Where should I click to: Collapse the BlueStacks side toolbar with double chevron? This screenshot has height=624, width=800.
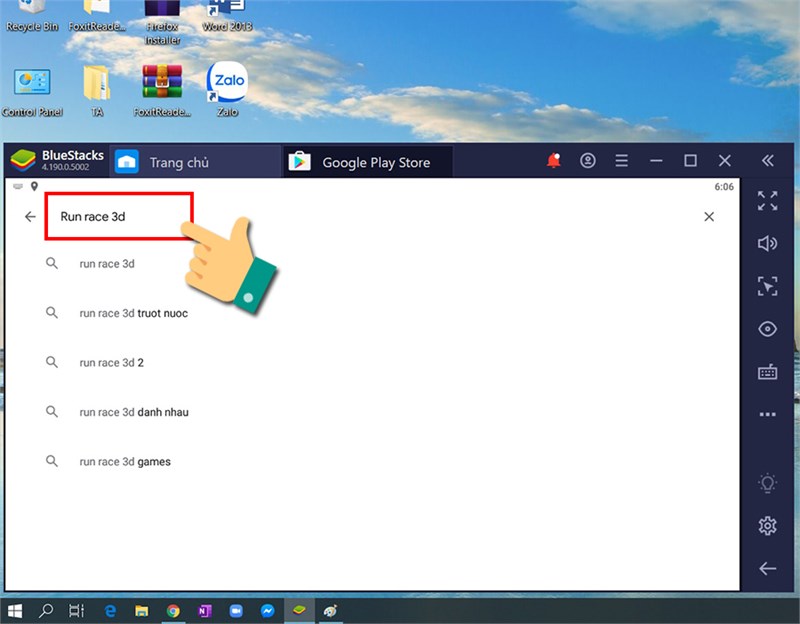coord(767,161)
